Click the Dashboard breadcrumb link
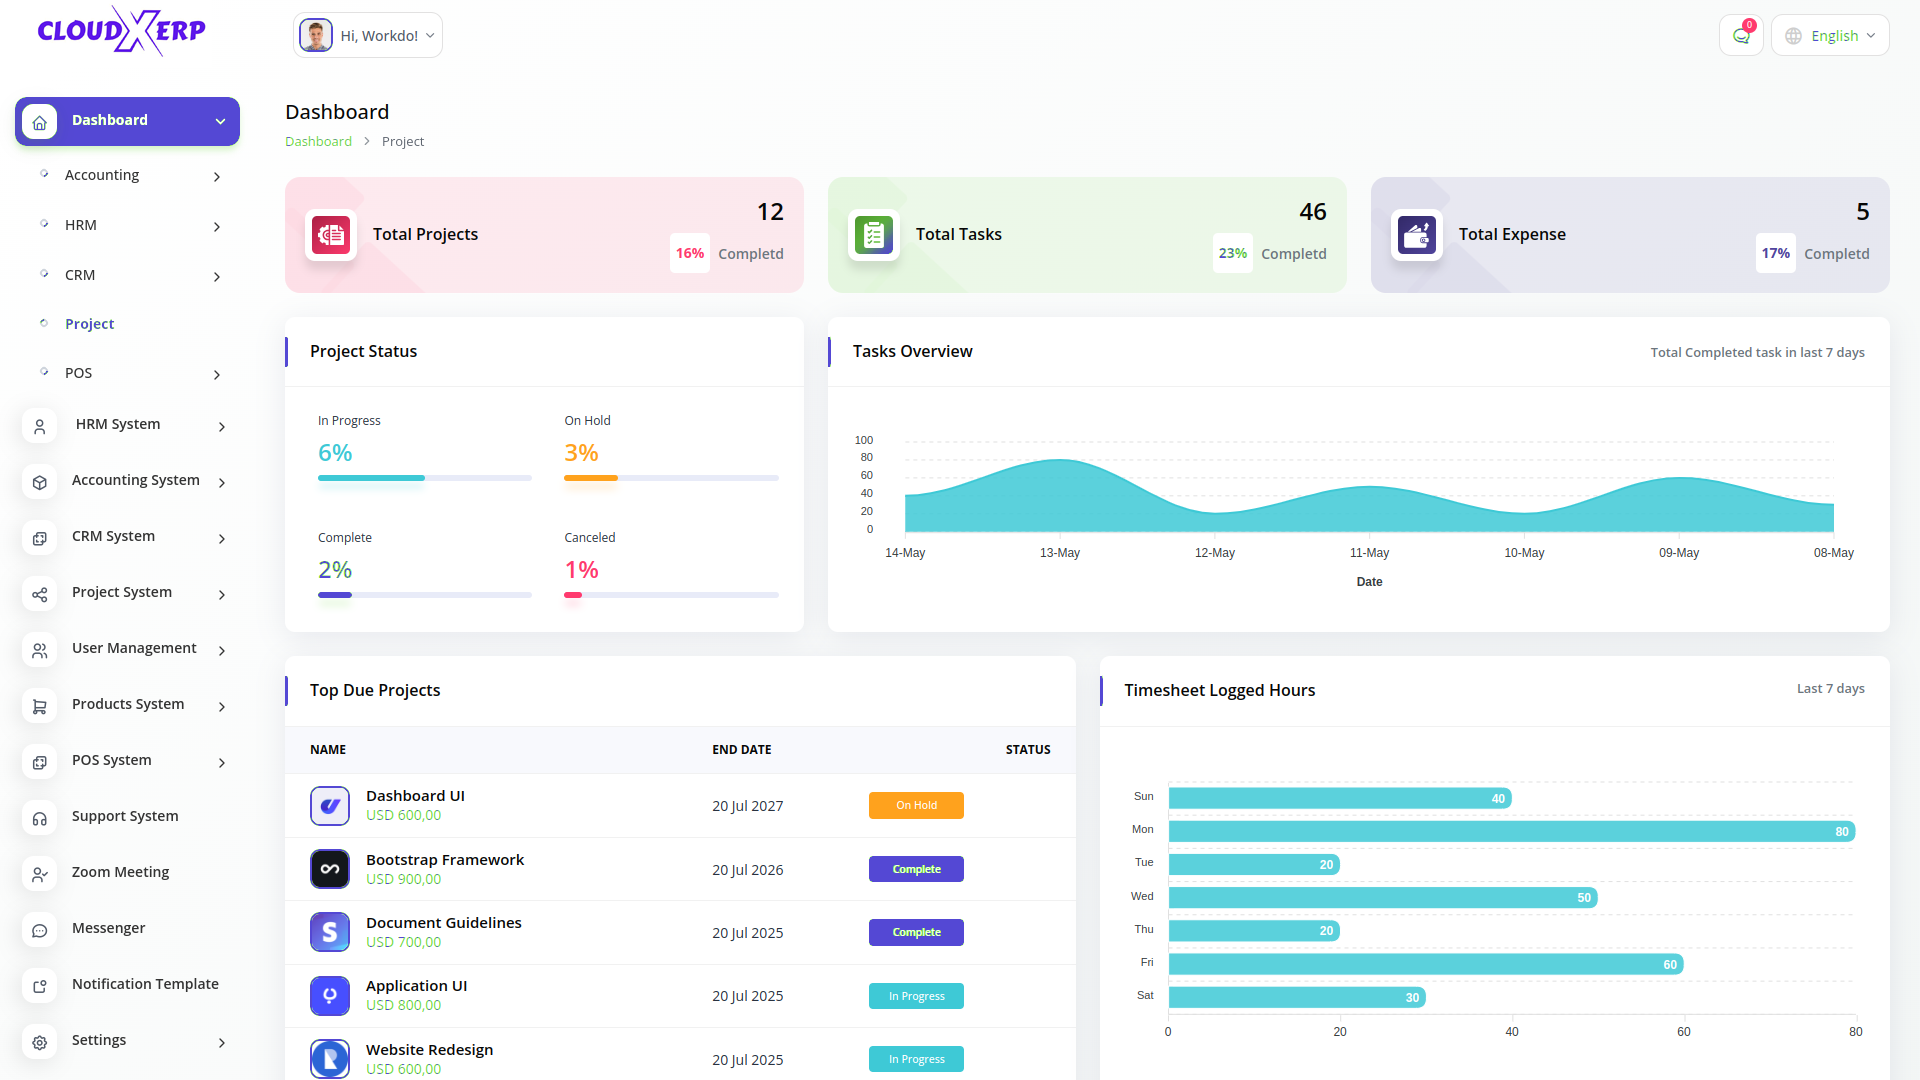The image size is (1920, 1080). click(318, 142)
